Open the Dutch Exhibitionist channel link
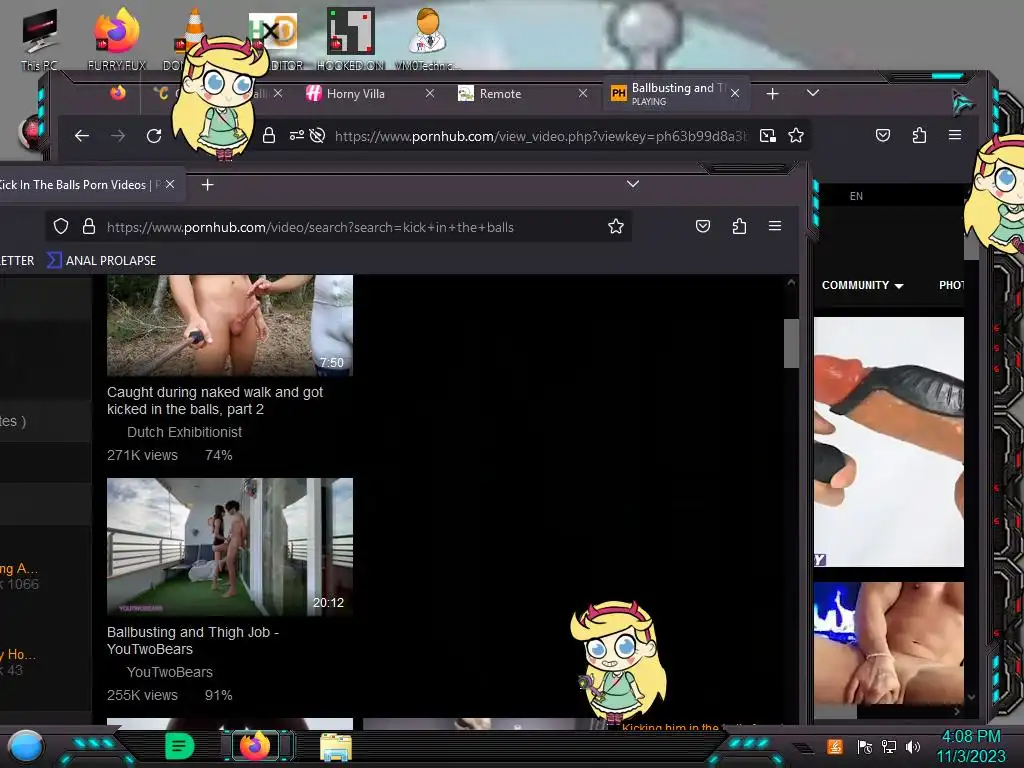Viewport: 1024px width, 768px height. point(184,432)
